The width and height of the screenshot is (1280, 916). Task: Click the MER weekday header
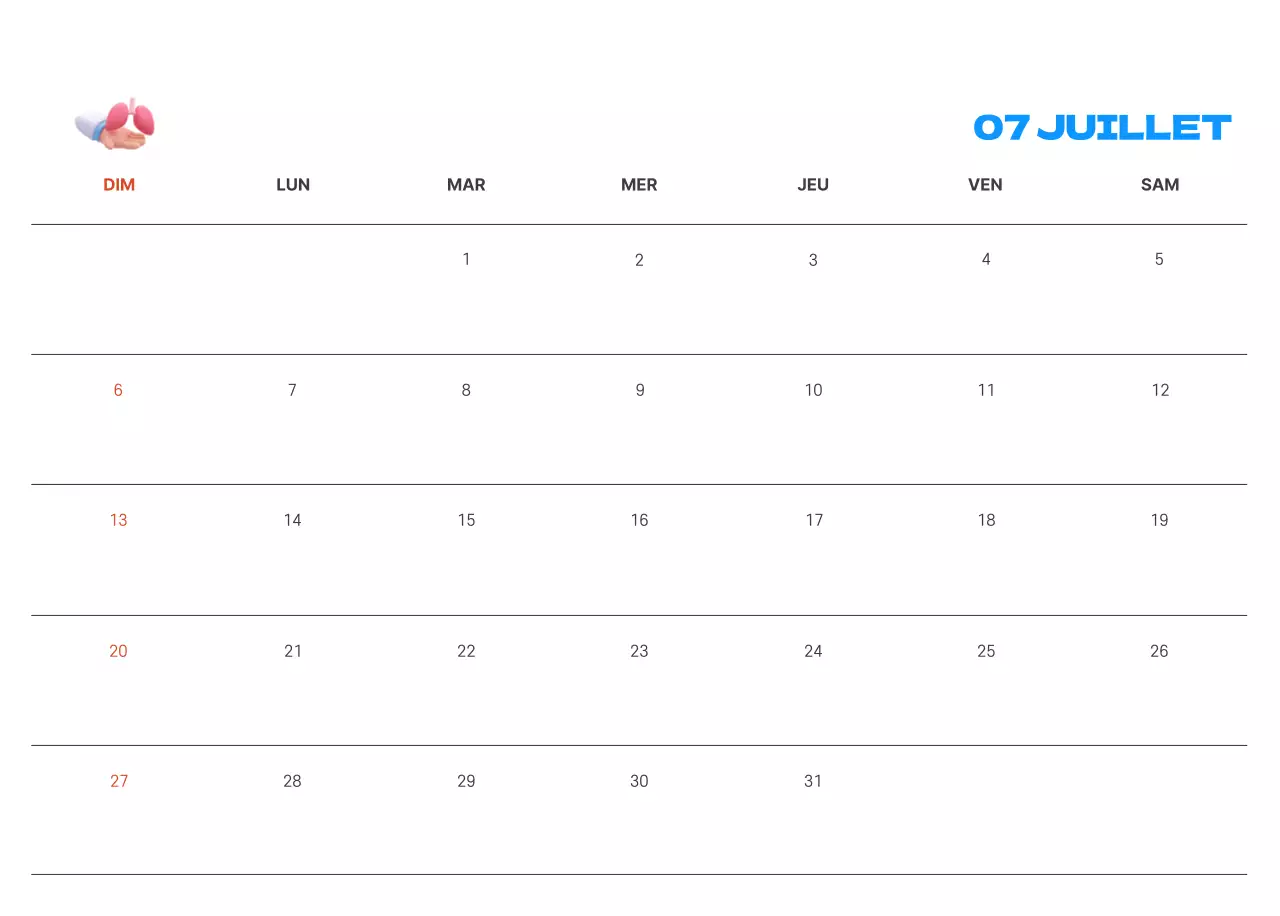point(639,185)
